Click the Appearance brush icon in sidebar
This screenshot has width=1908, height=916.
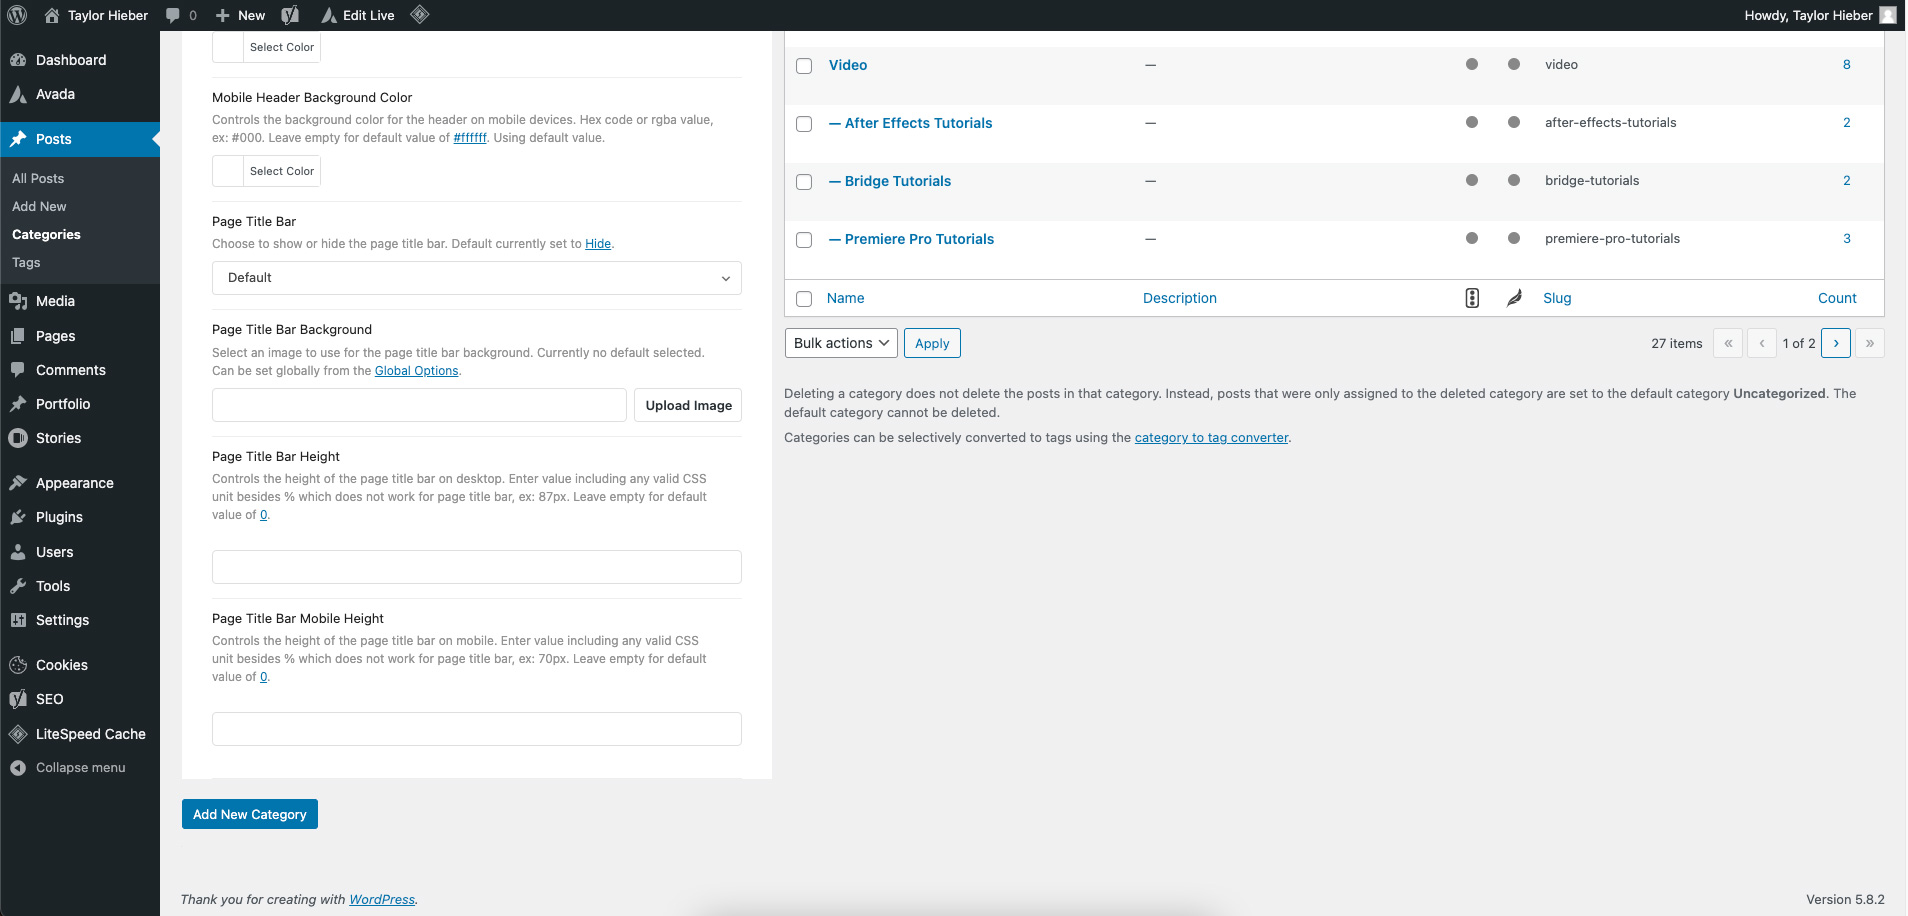pyautogui.click(x=18, y=483)
